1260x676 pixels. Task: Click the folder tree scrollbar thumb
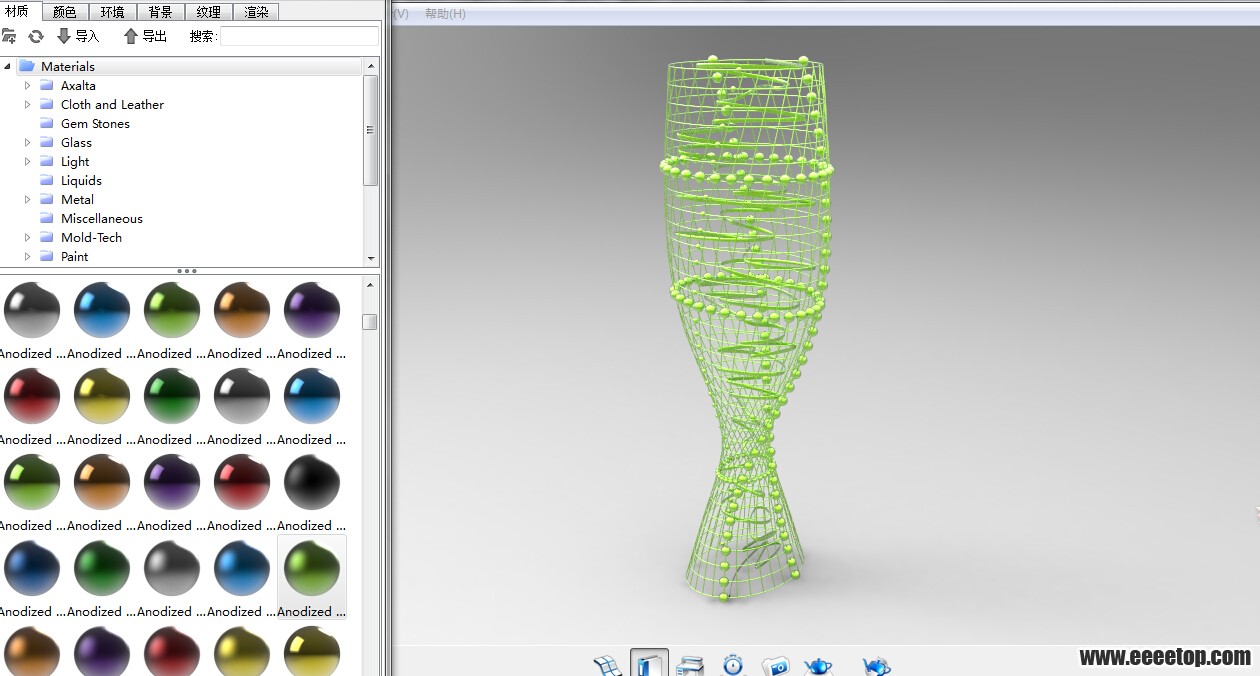coord(371,130)
